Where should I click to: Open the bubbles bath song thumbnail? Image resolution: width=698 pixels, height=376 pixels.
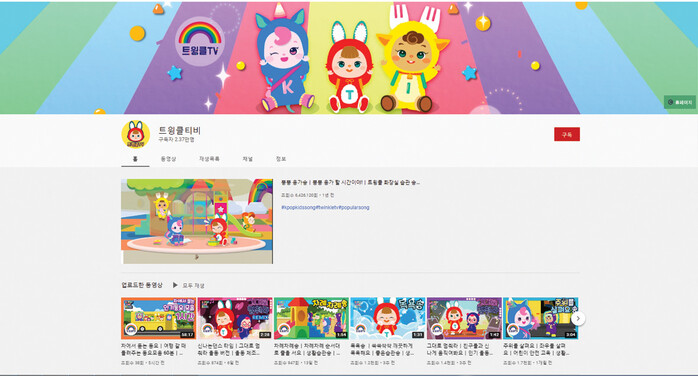coord(388,318)
